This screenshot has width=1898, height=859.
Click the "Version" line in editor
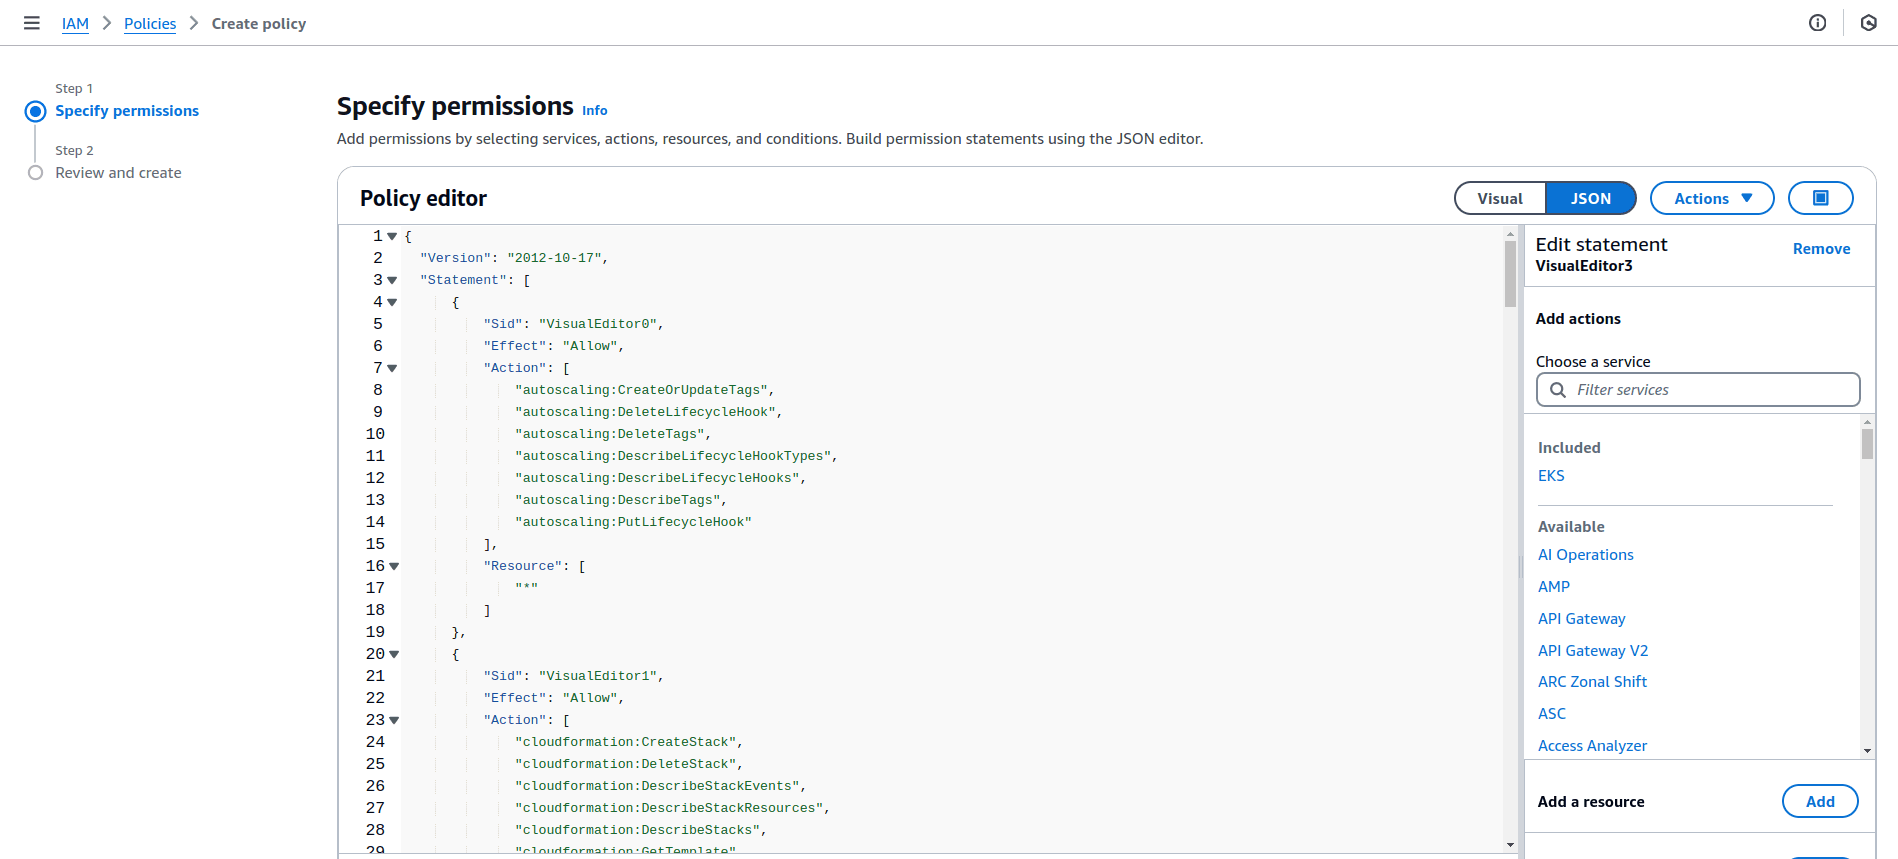[514, 259]
